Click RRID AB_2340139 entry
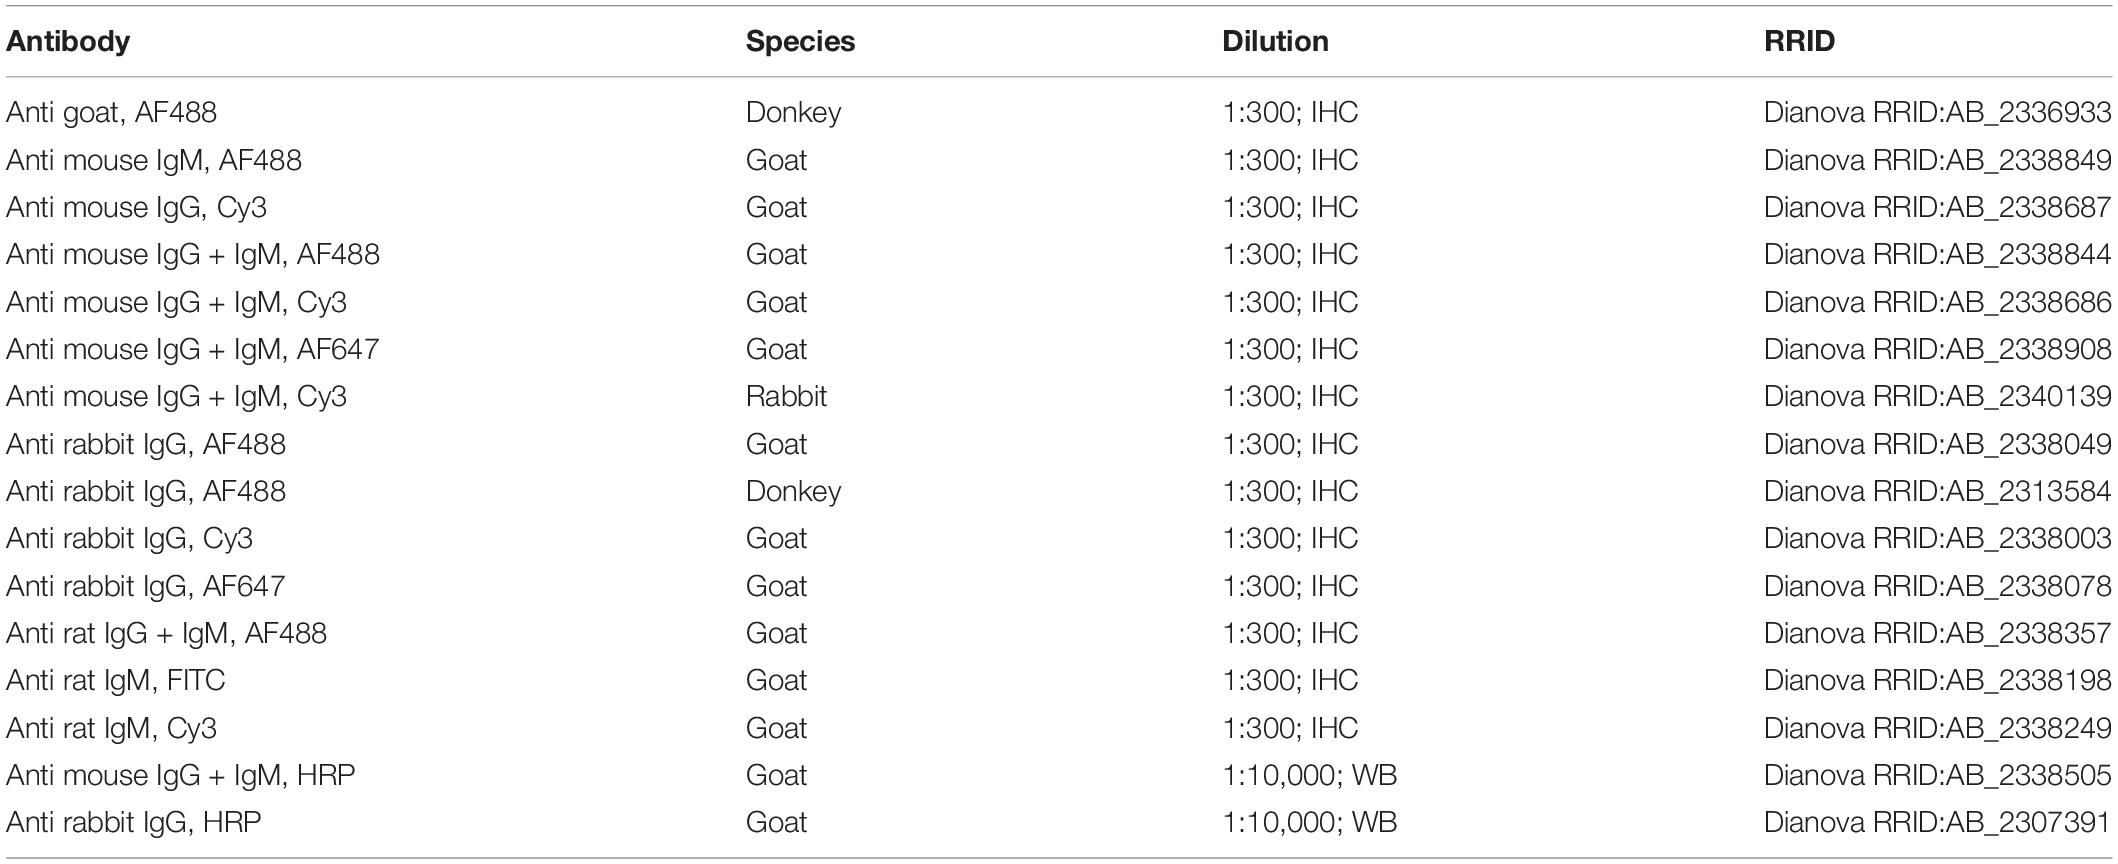The image size is (2118, 864). click(x=1937, y=396)
